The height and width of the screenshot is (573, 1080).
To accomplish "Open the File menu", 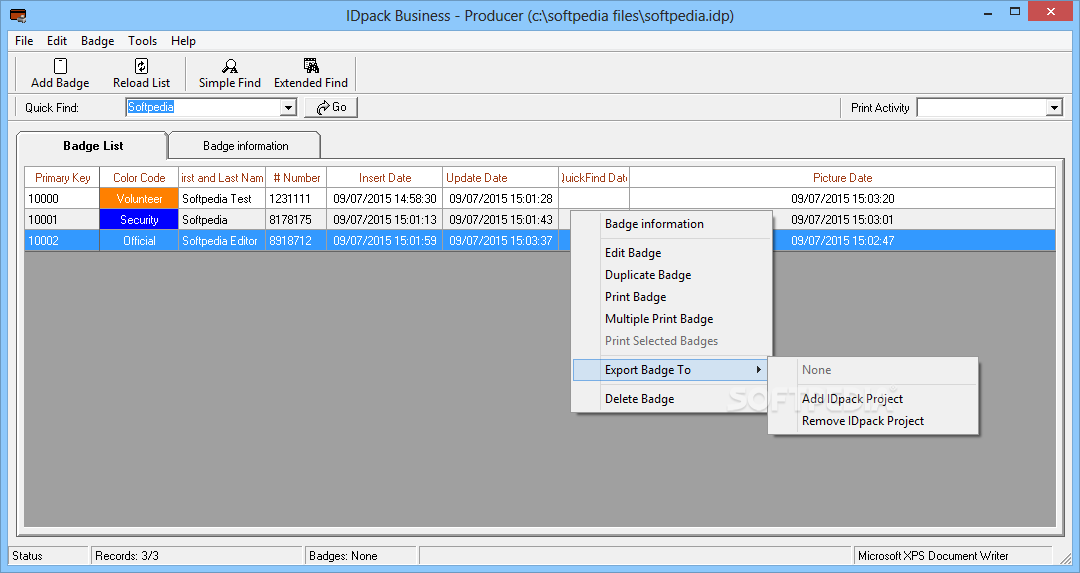I will (24, 41).
